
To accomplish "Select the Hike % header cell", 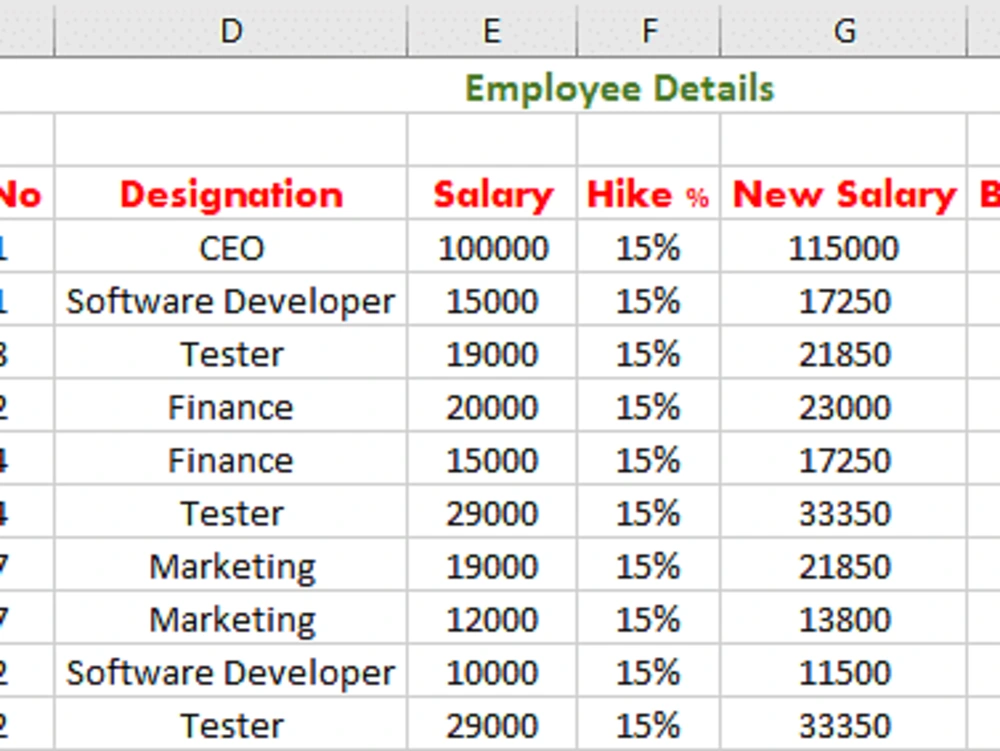I will pyautogui.click(x=649, y=194).
